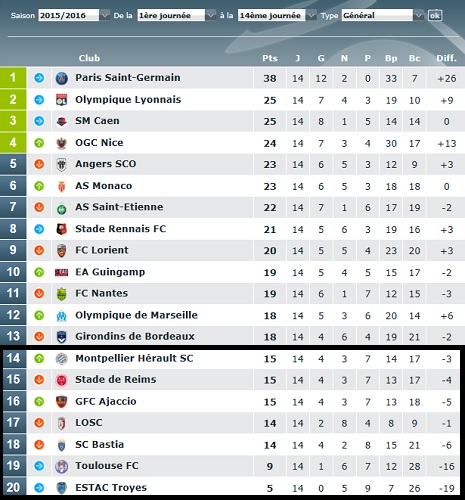This screenshot has width=465, height=500.
Task: Click the AS Monaco club crest
Action: click(x=61, y=186)
